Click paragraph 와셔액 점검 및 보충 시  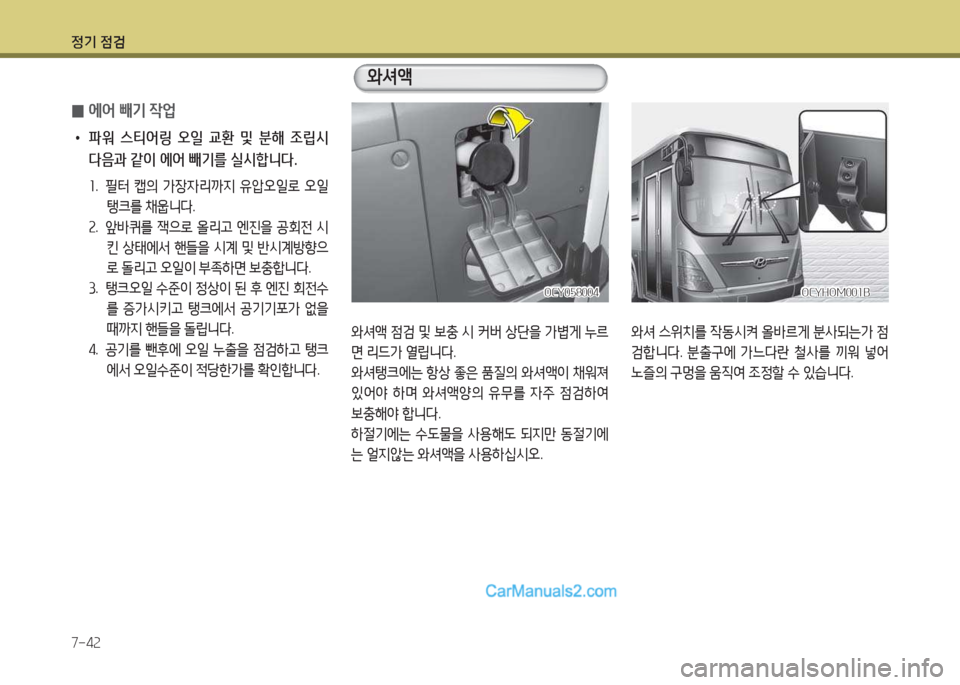pos(480,342)
